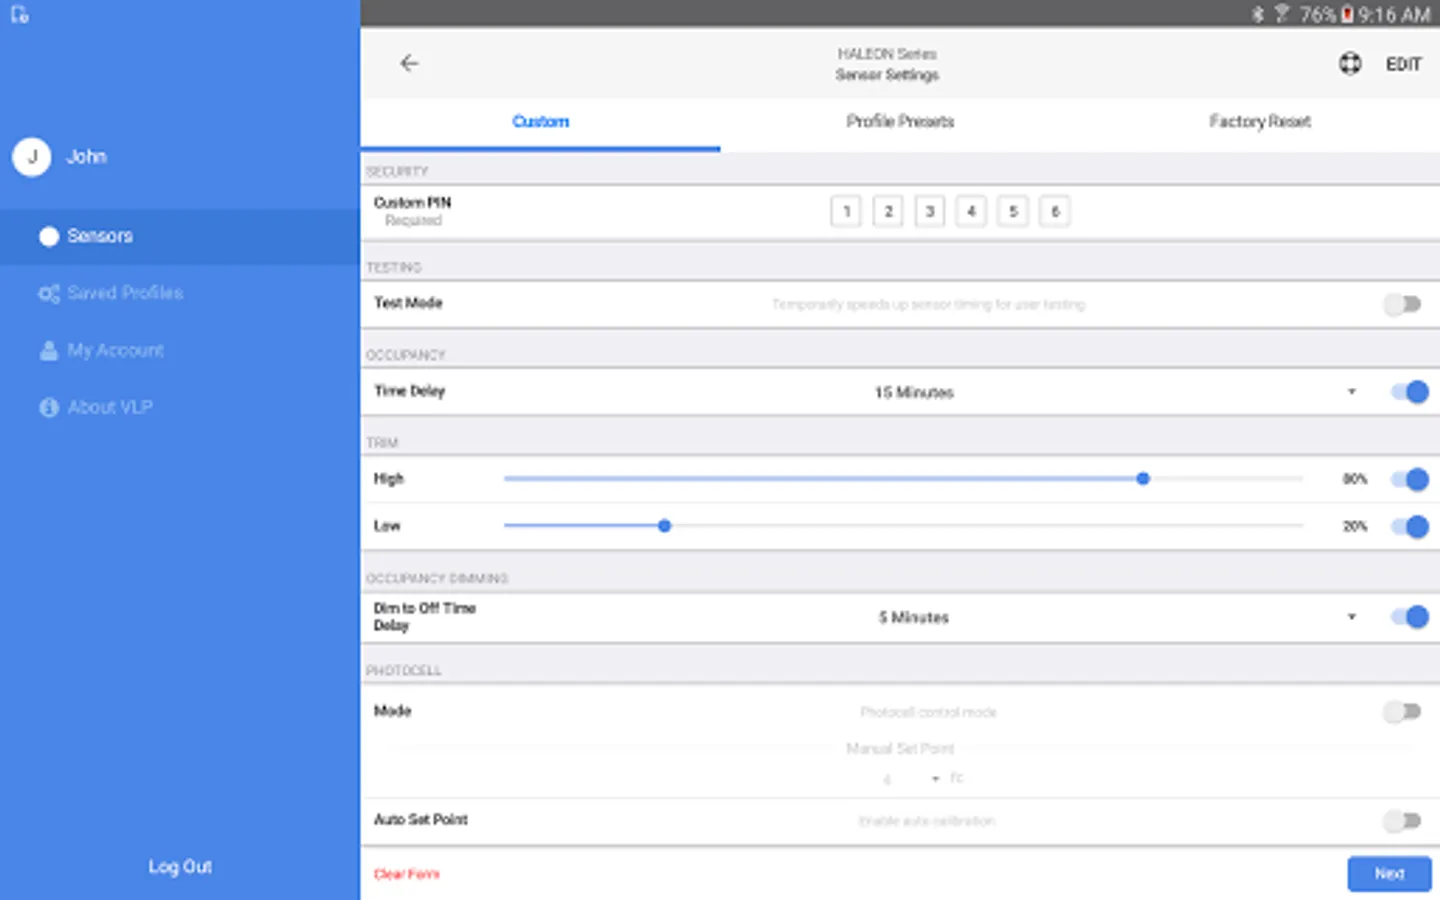Viewport: 1440px width, 900px height.
Task: Open Sensors in the sidebar
Action: coord(180,236)
